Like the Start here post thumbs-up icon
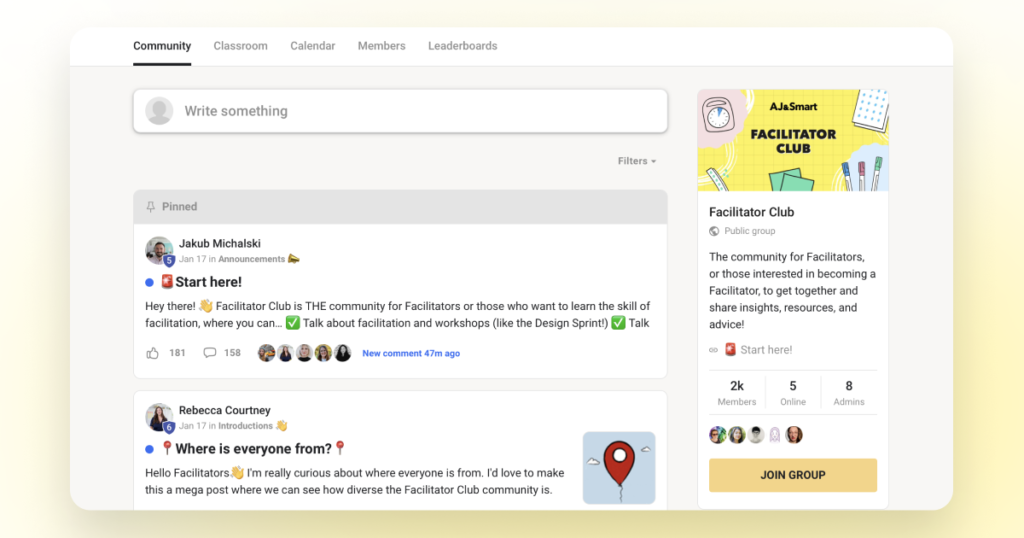Screen dimensions: 1024x538 [153, 353]
